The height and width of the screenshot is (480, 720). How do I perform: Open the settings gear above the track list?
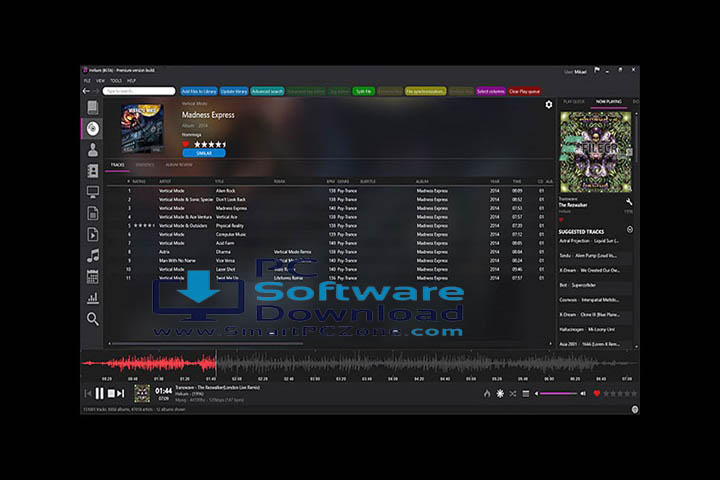click(x=549, y=105)
